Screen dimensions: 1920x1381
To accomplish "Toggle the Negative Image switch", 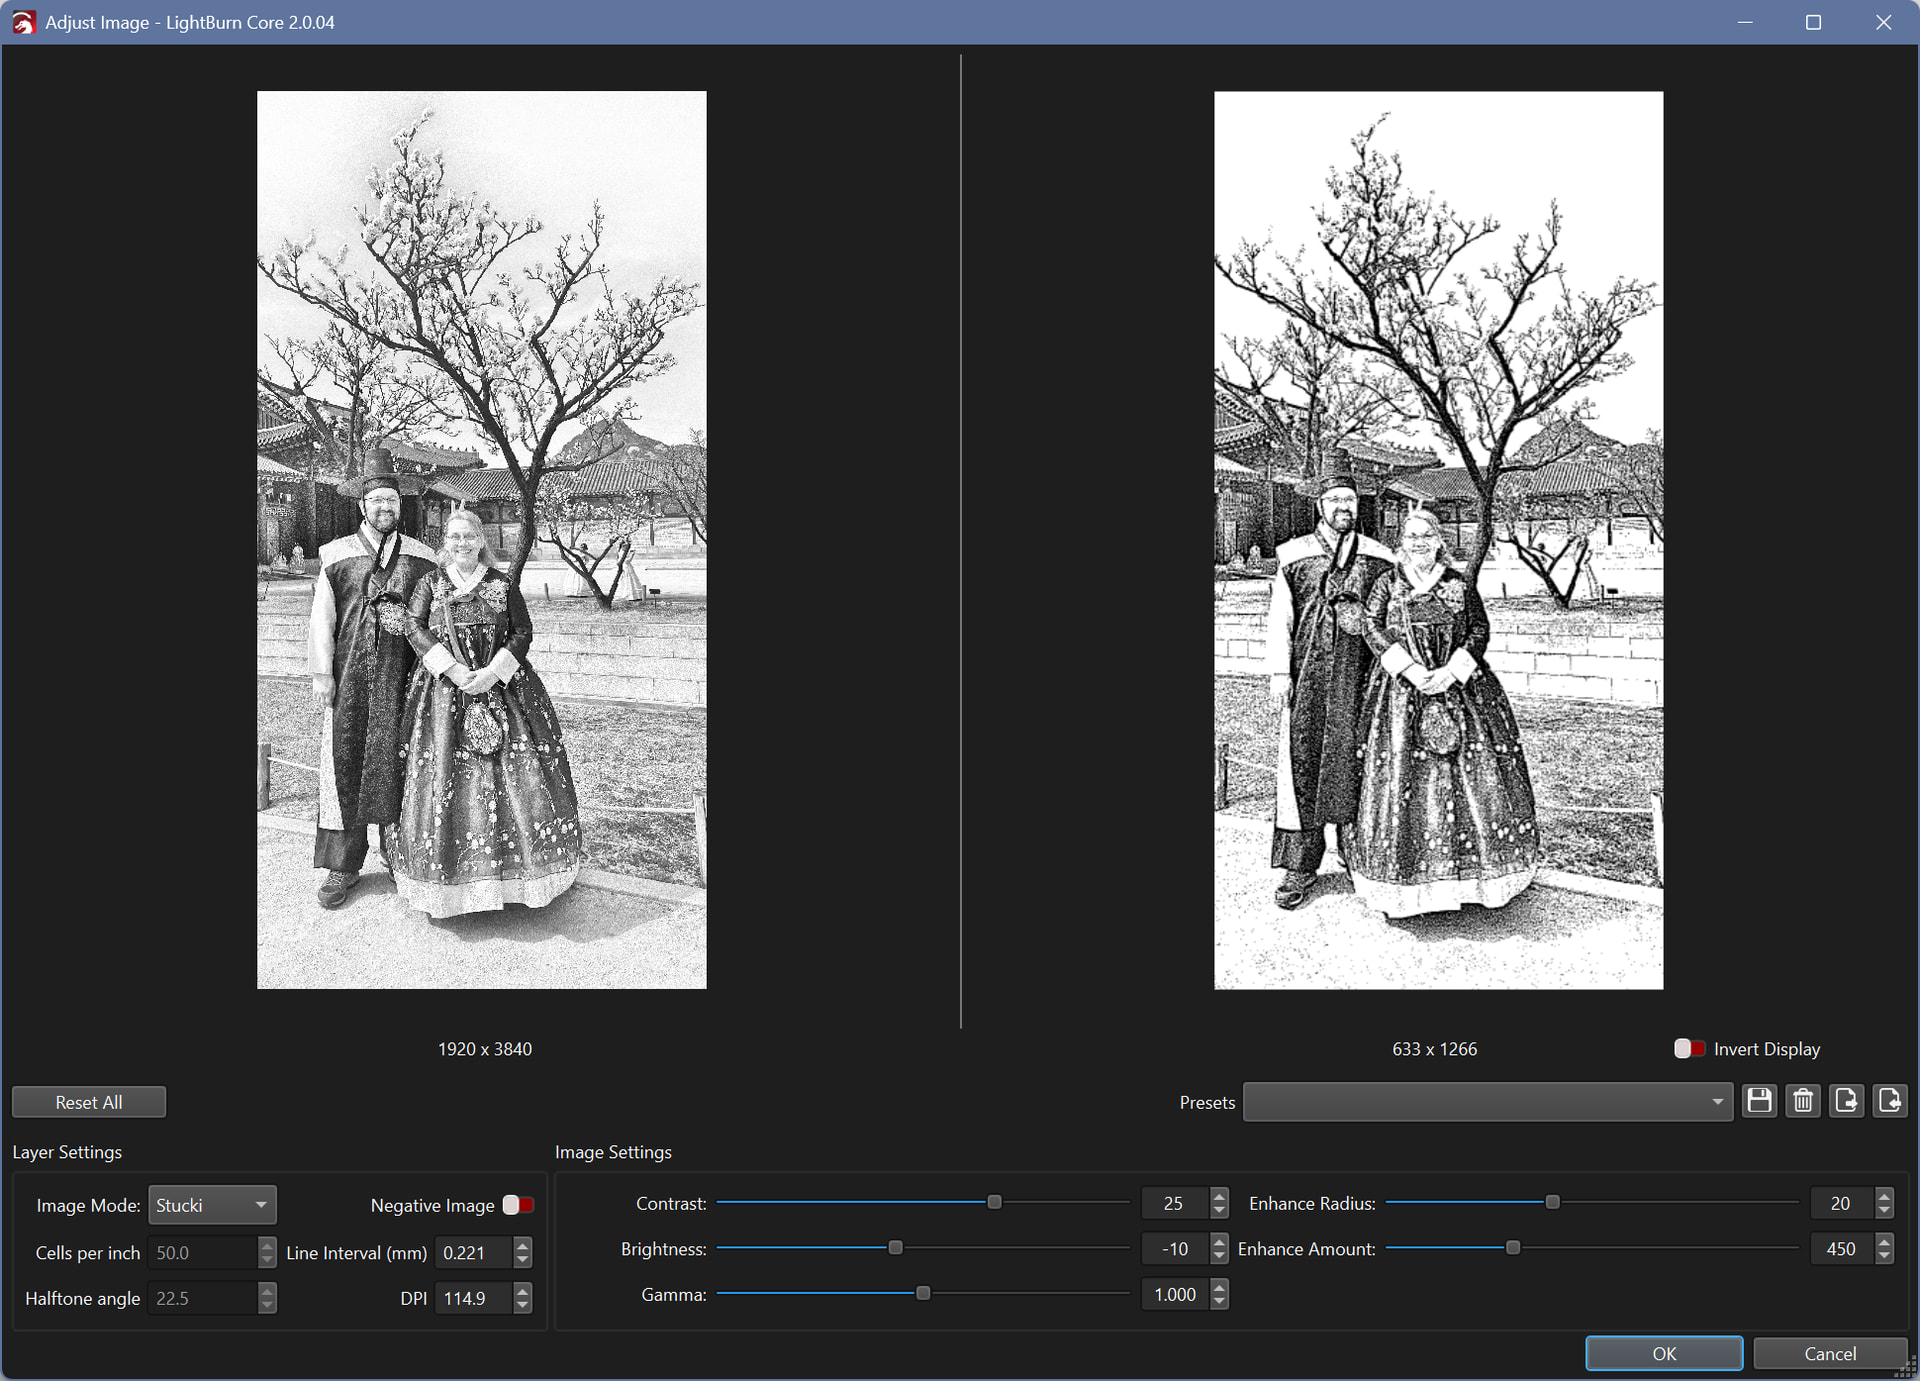I will coord(518,1205).
